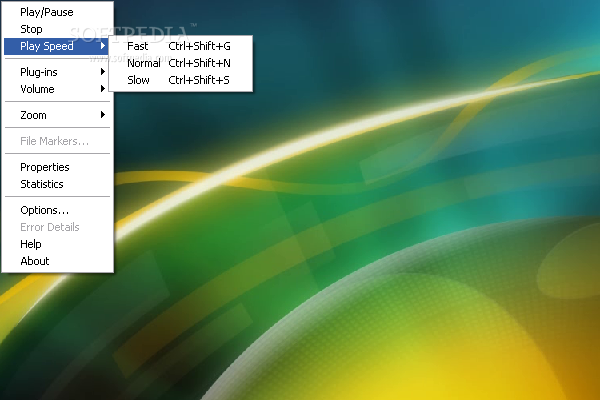600x400 pixels.
Task: Click the Ctrl+Shift+G shortcut text
Action: click(x=199, y=46)
